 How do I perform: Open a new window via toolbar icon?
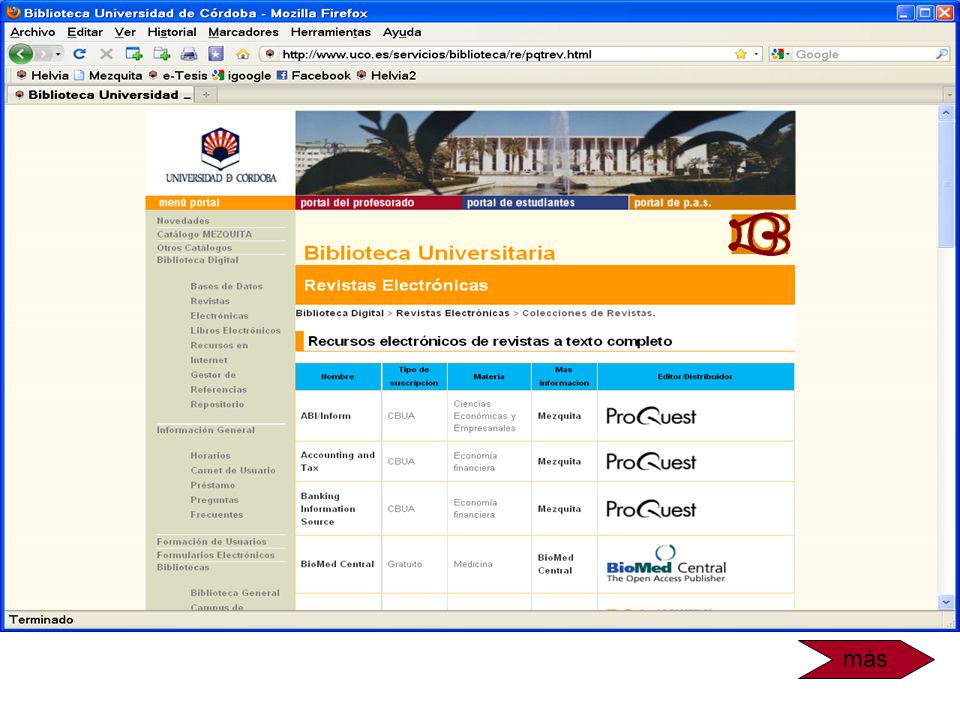[133, 54]
